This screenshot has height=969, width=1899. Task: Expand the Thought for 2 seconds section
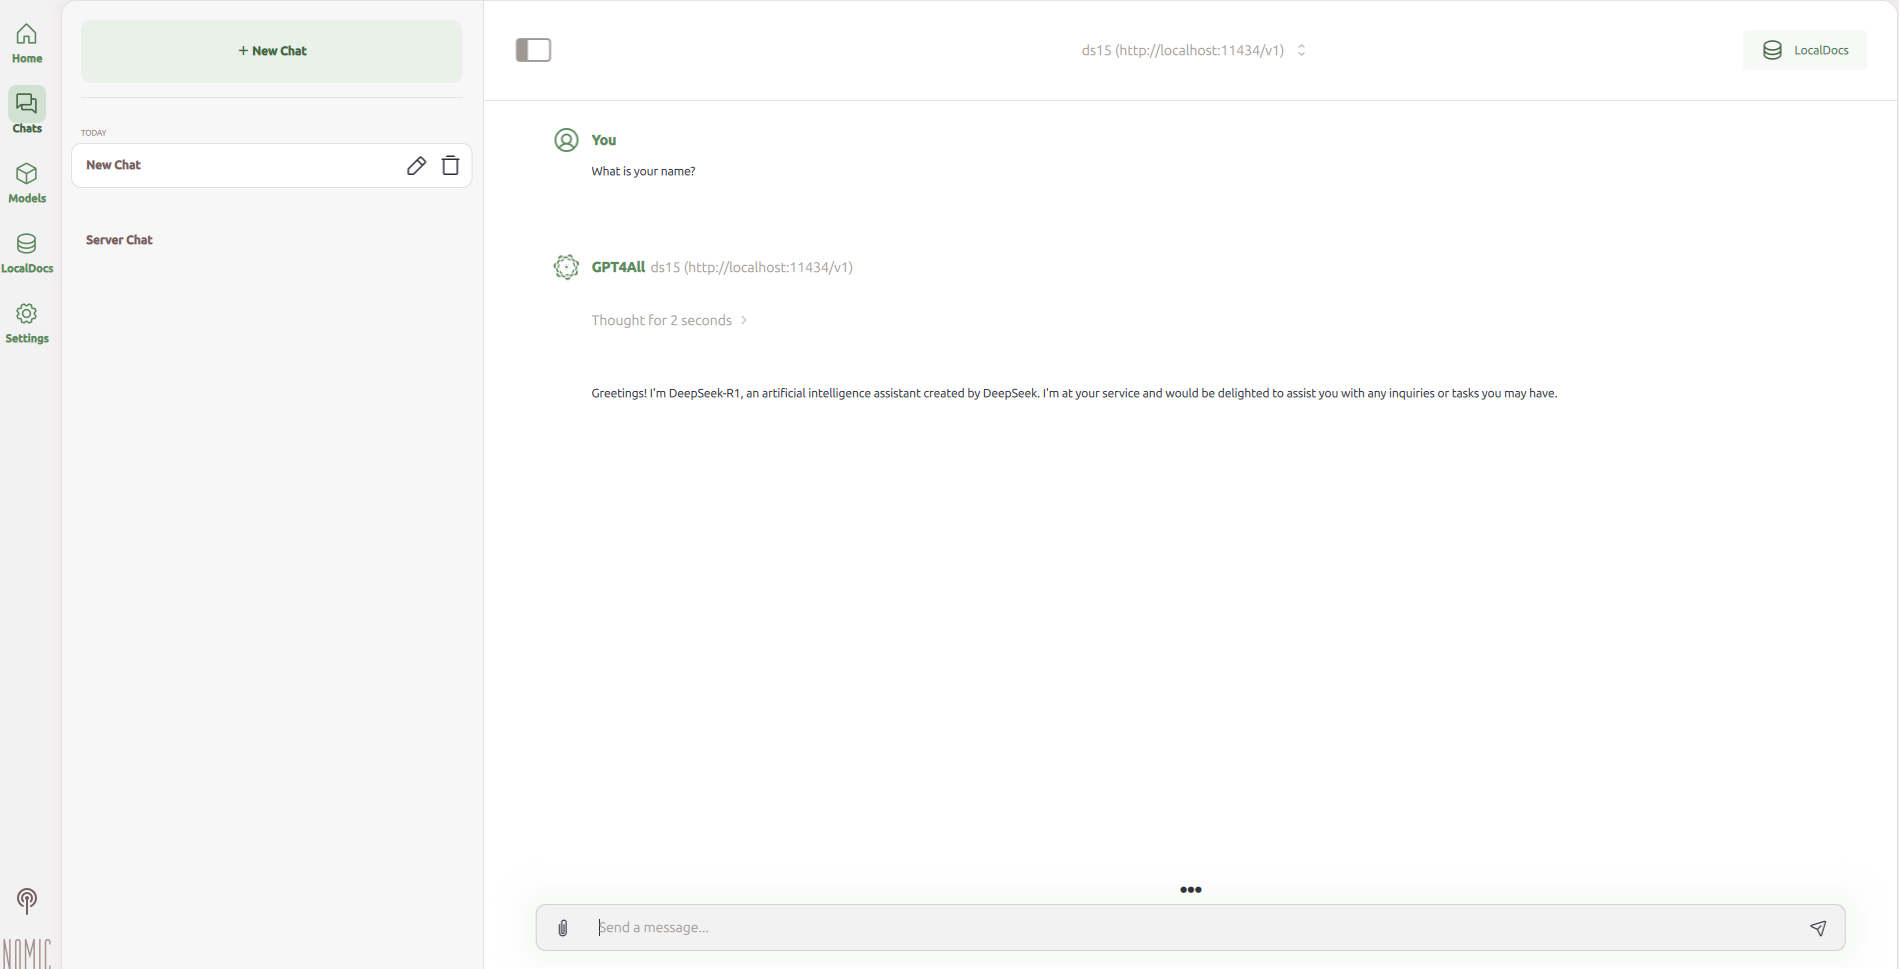pyautogui.click(x=669, y=320)
